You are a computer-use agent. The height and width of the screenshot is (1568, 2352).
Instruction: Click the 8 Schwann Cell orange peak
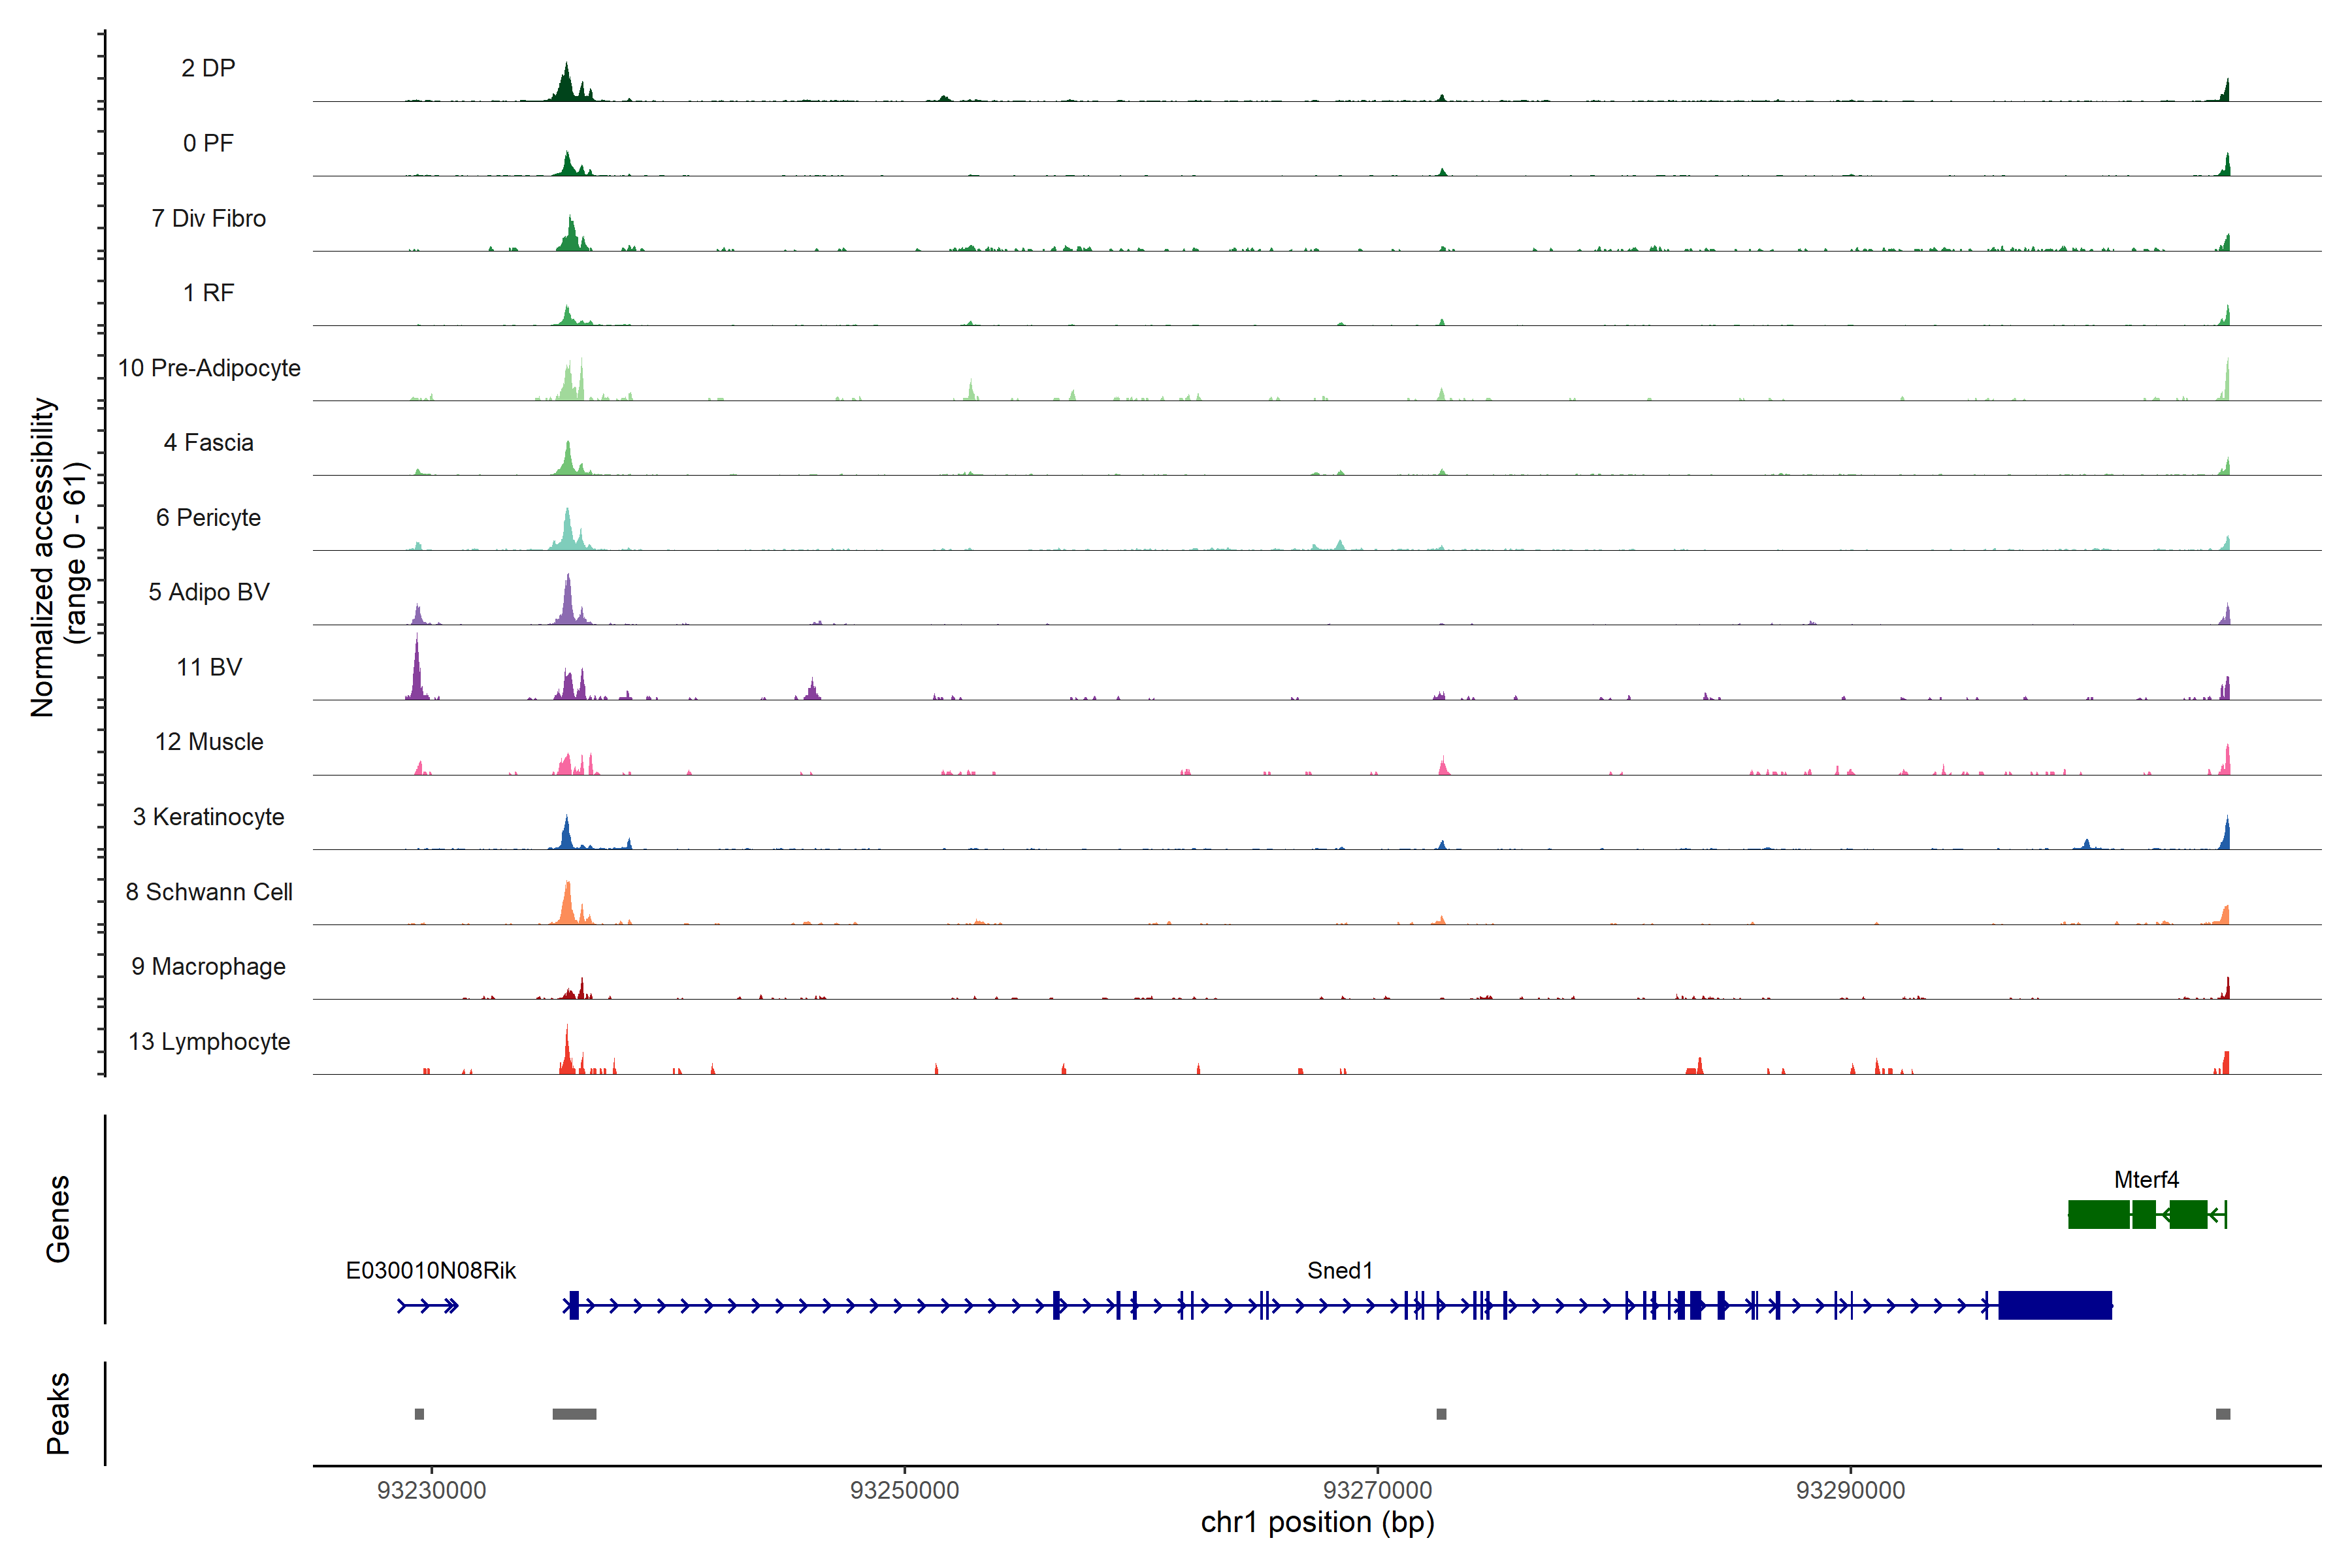click(567, 905)
